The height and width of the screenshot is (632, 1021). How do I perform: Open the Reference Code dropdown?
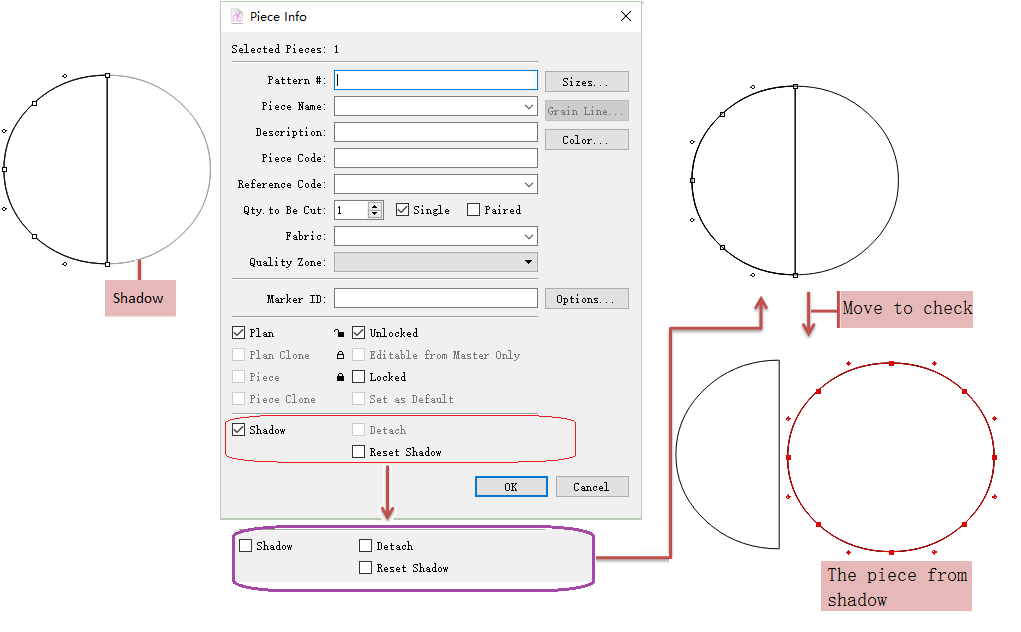(528, 184)
